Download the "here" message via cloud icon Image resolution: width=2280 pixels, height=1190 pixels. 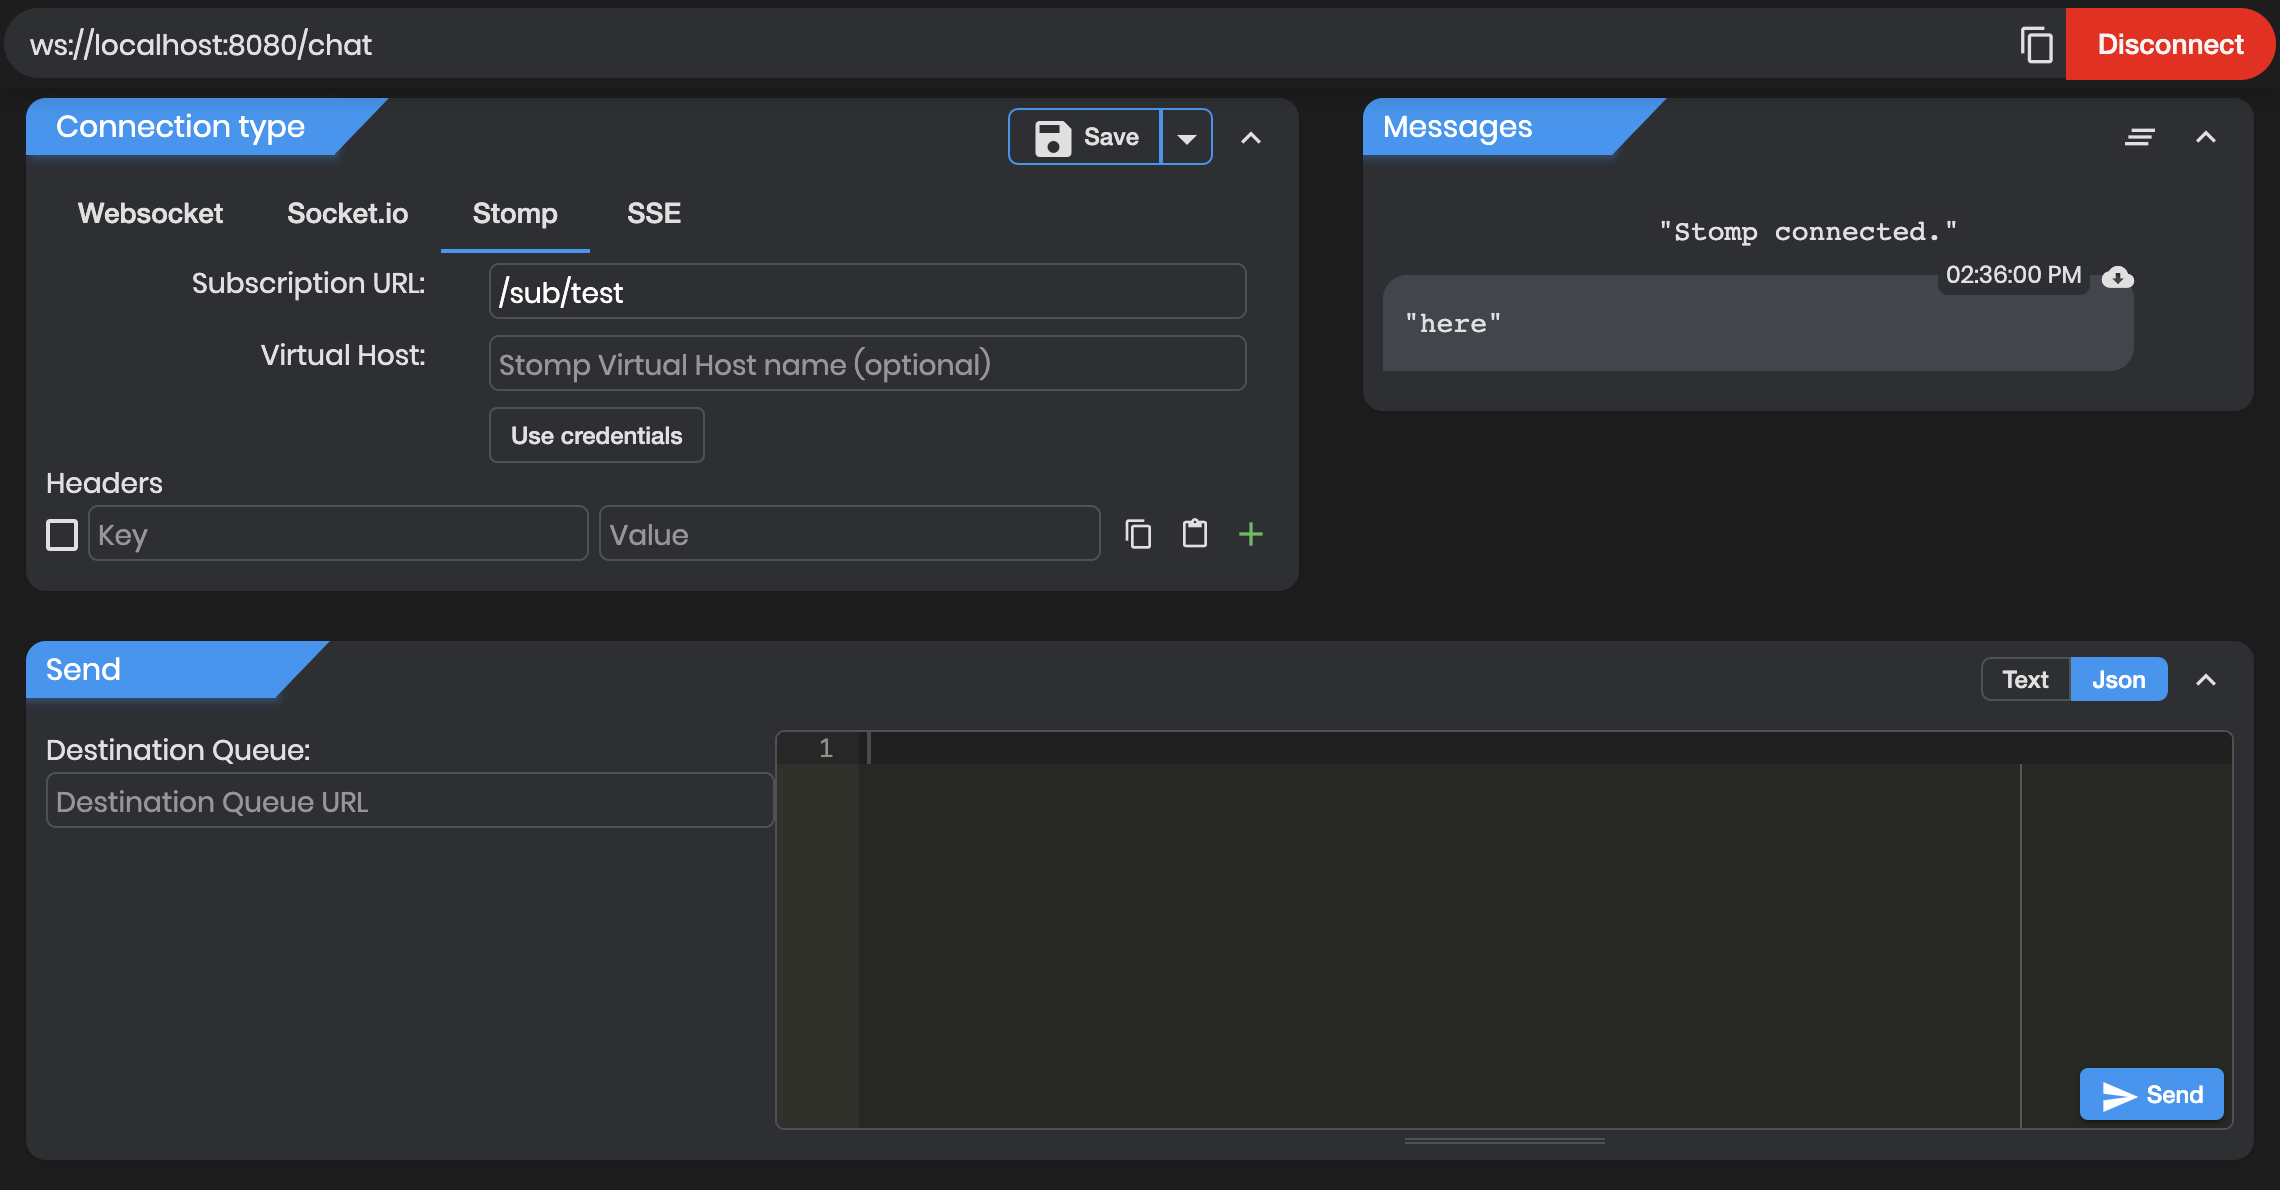tap(2117, 277)
